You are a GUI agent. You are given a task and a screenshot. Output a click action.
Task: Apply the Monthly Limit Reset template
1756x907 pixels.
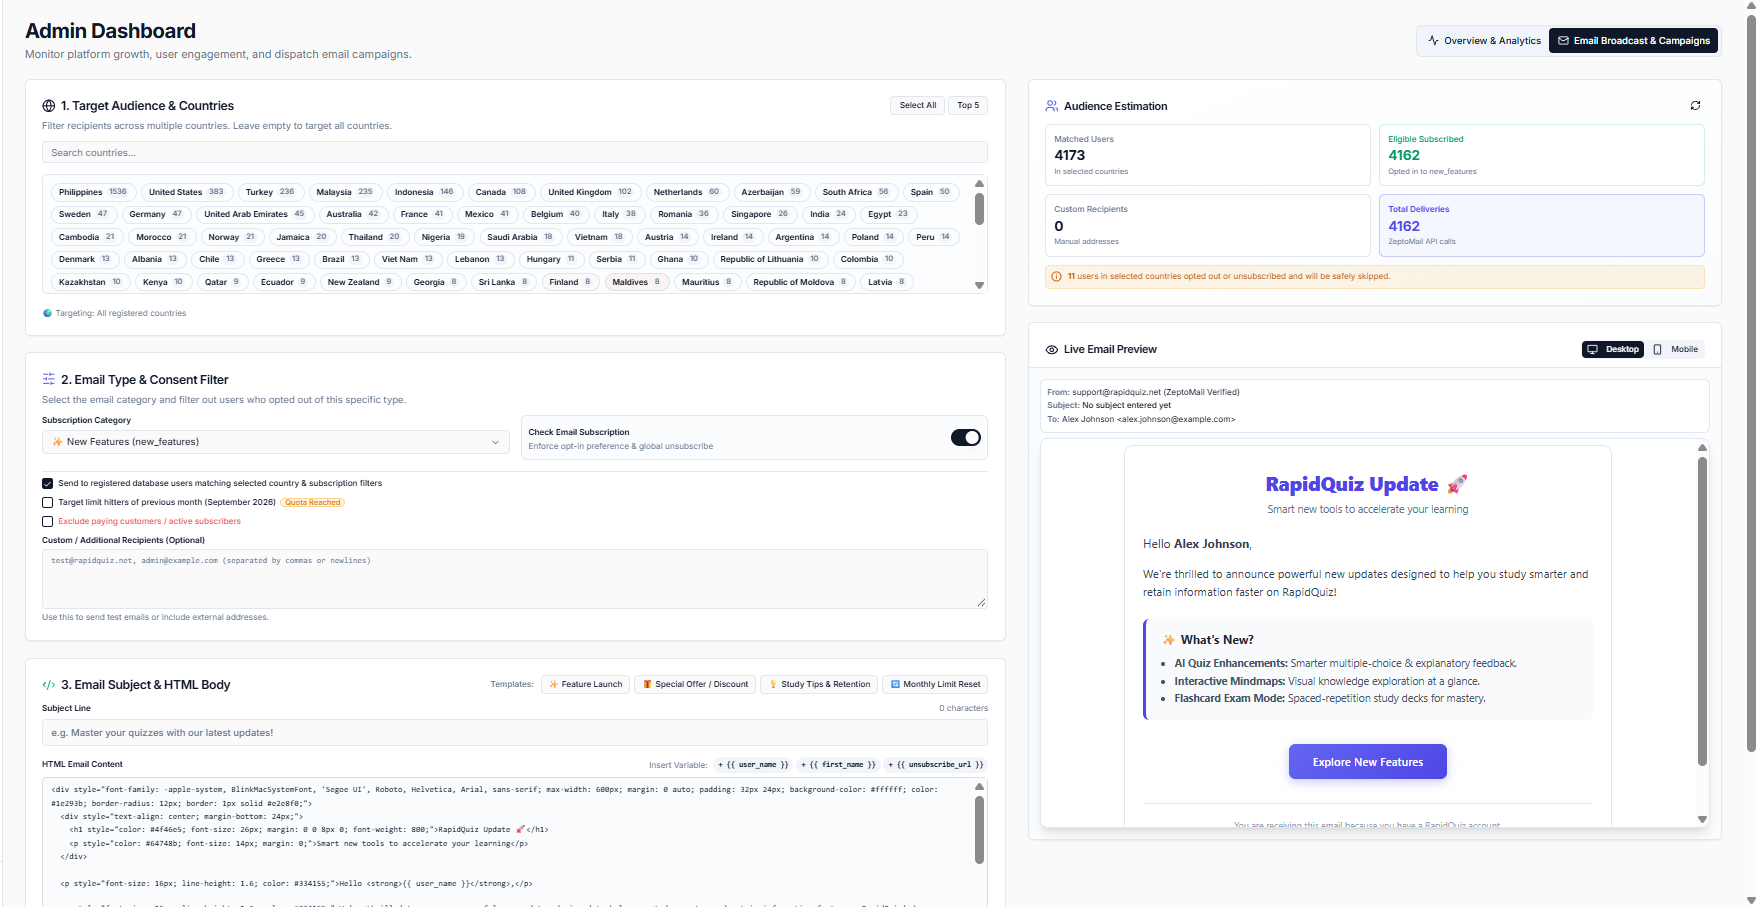[935, 684]
